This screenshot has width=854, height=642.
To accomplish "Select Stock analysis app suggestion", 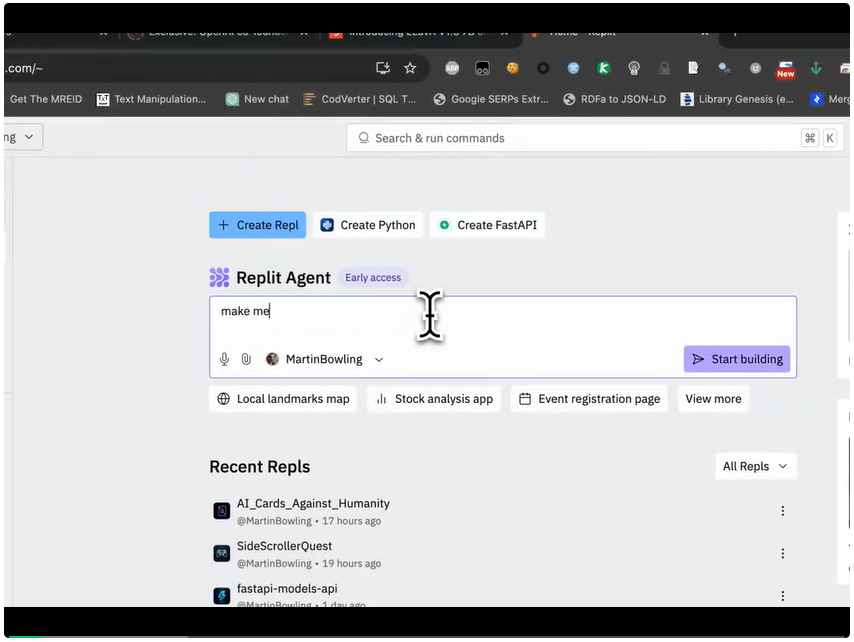I will click(x=434, y=399).
